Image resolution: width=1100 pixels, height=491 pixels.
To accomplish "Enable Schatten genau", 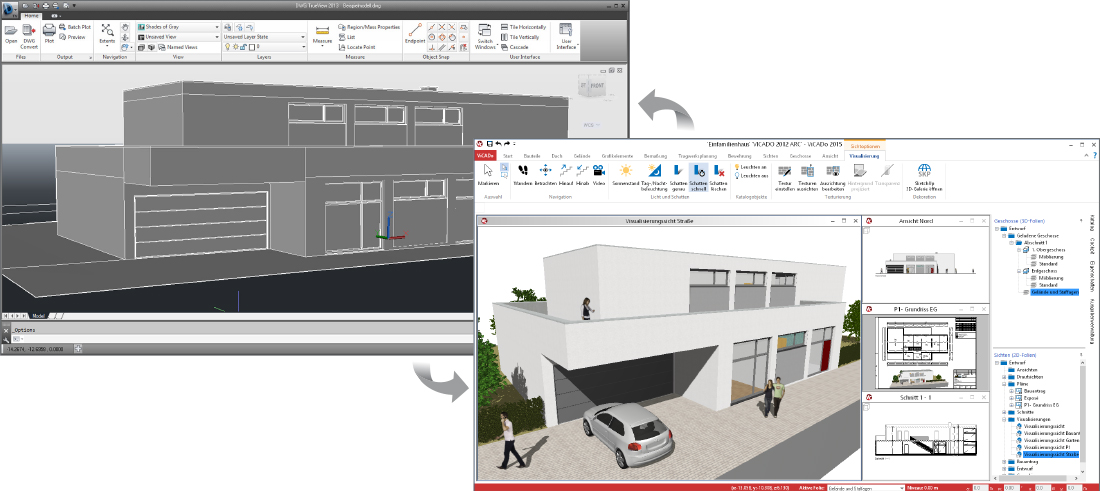I will coord(678,177).
